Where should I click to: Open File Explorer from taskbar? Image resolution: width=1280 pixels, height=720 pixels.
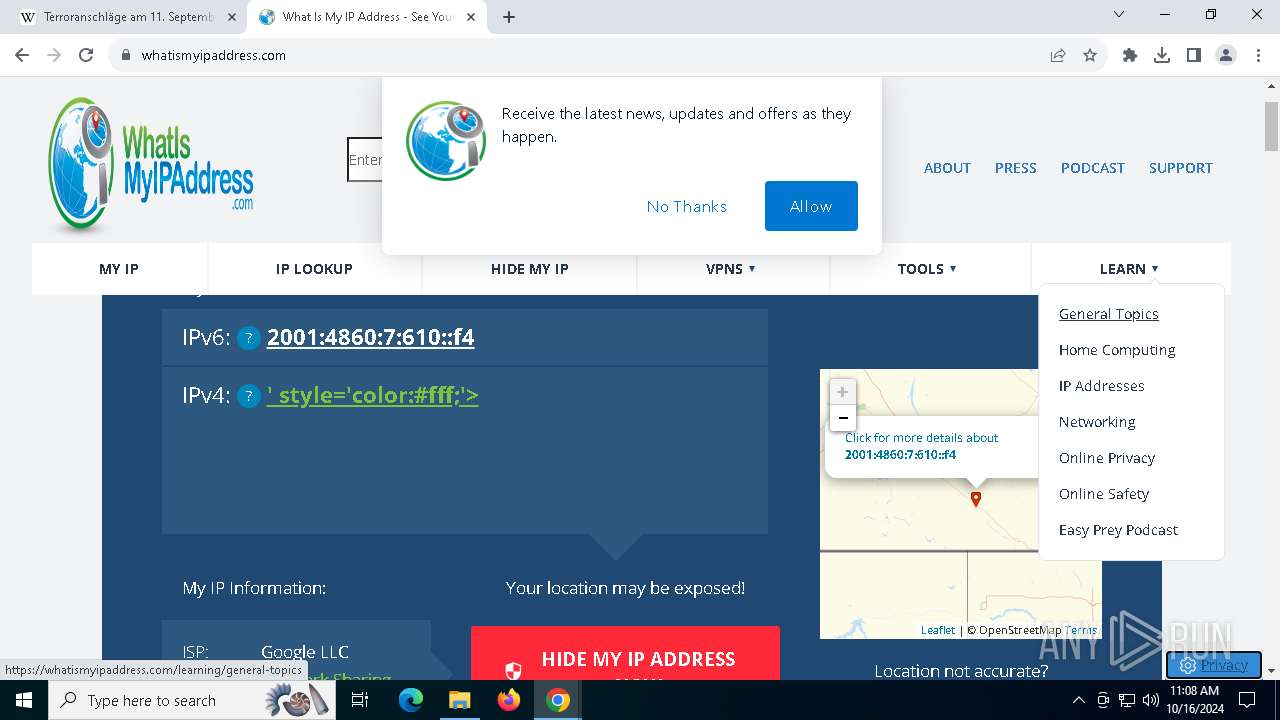coord(459,700)
